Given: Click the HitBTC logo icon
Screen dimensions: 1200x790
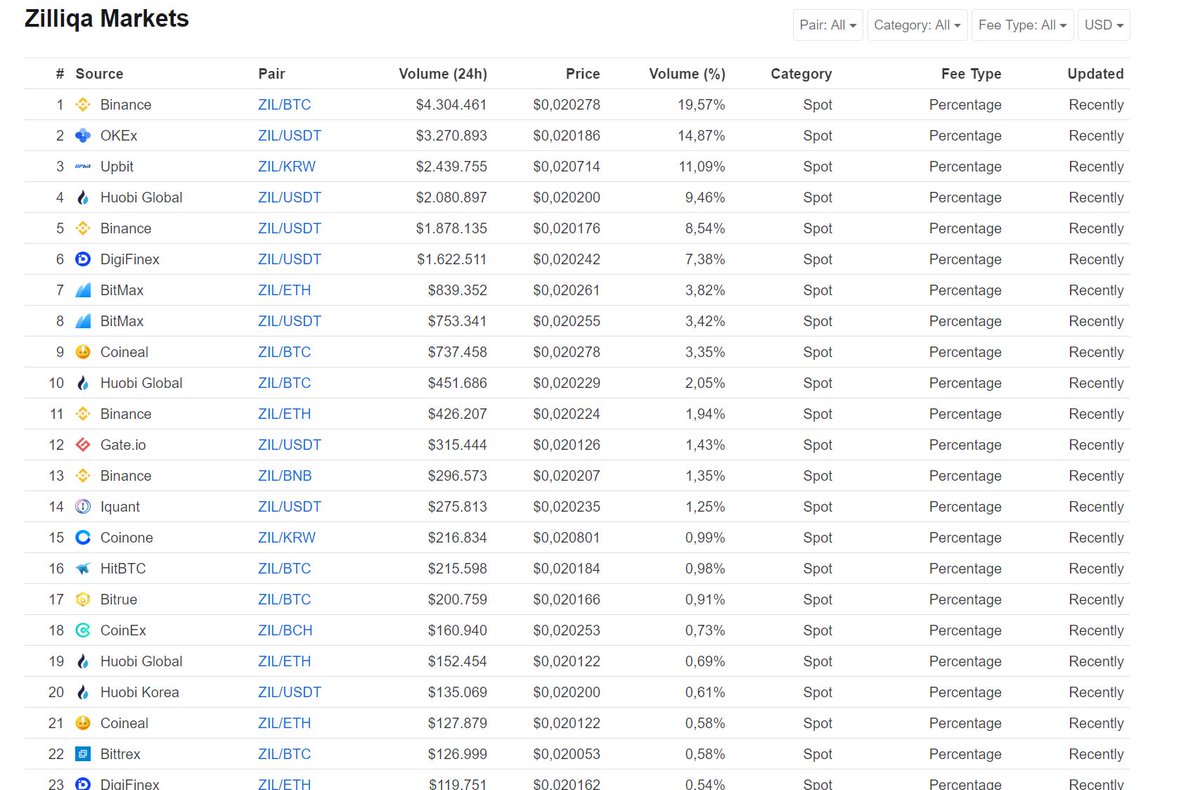Looking at the screenshot, I should click(83, 570).
